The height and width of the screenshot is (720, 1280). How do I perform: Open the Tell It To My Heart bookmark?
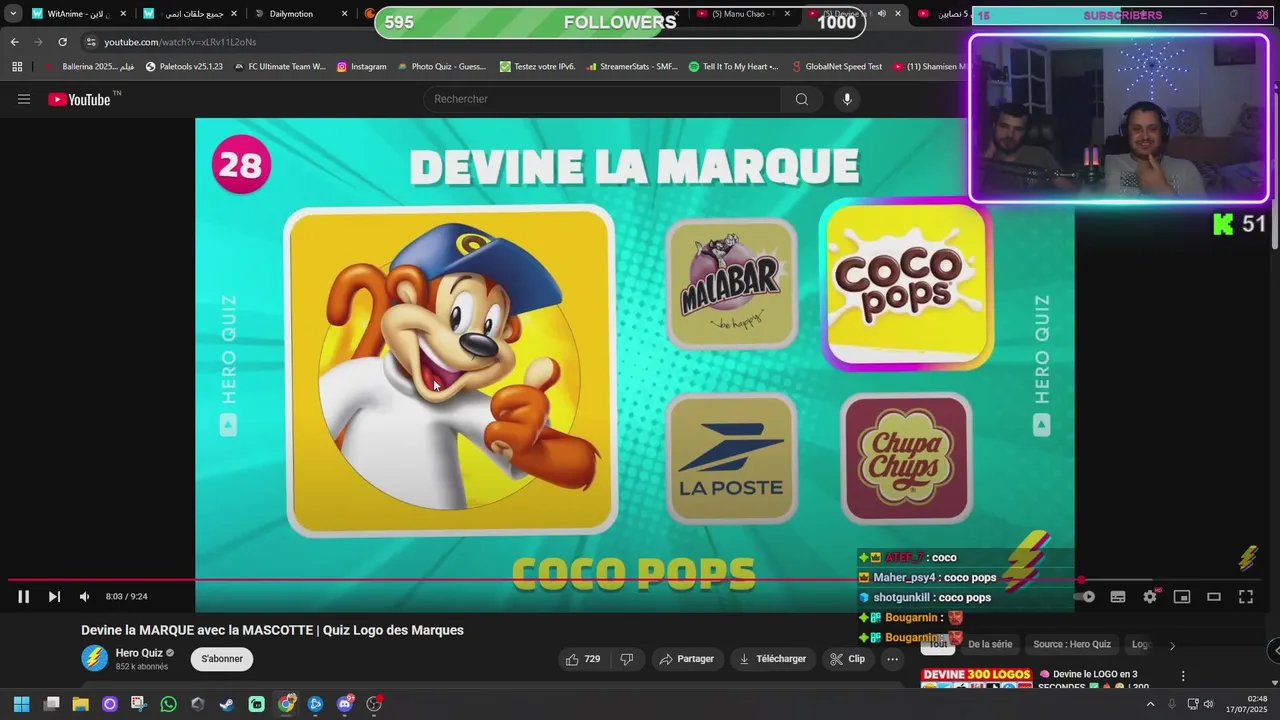pyautogui.click(x=733, y=67)
